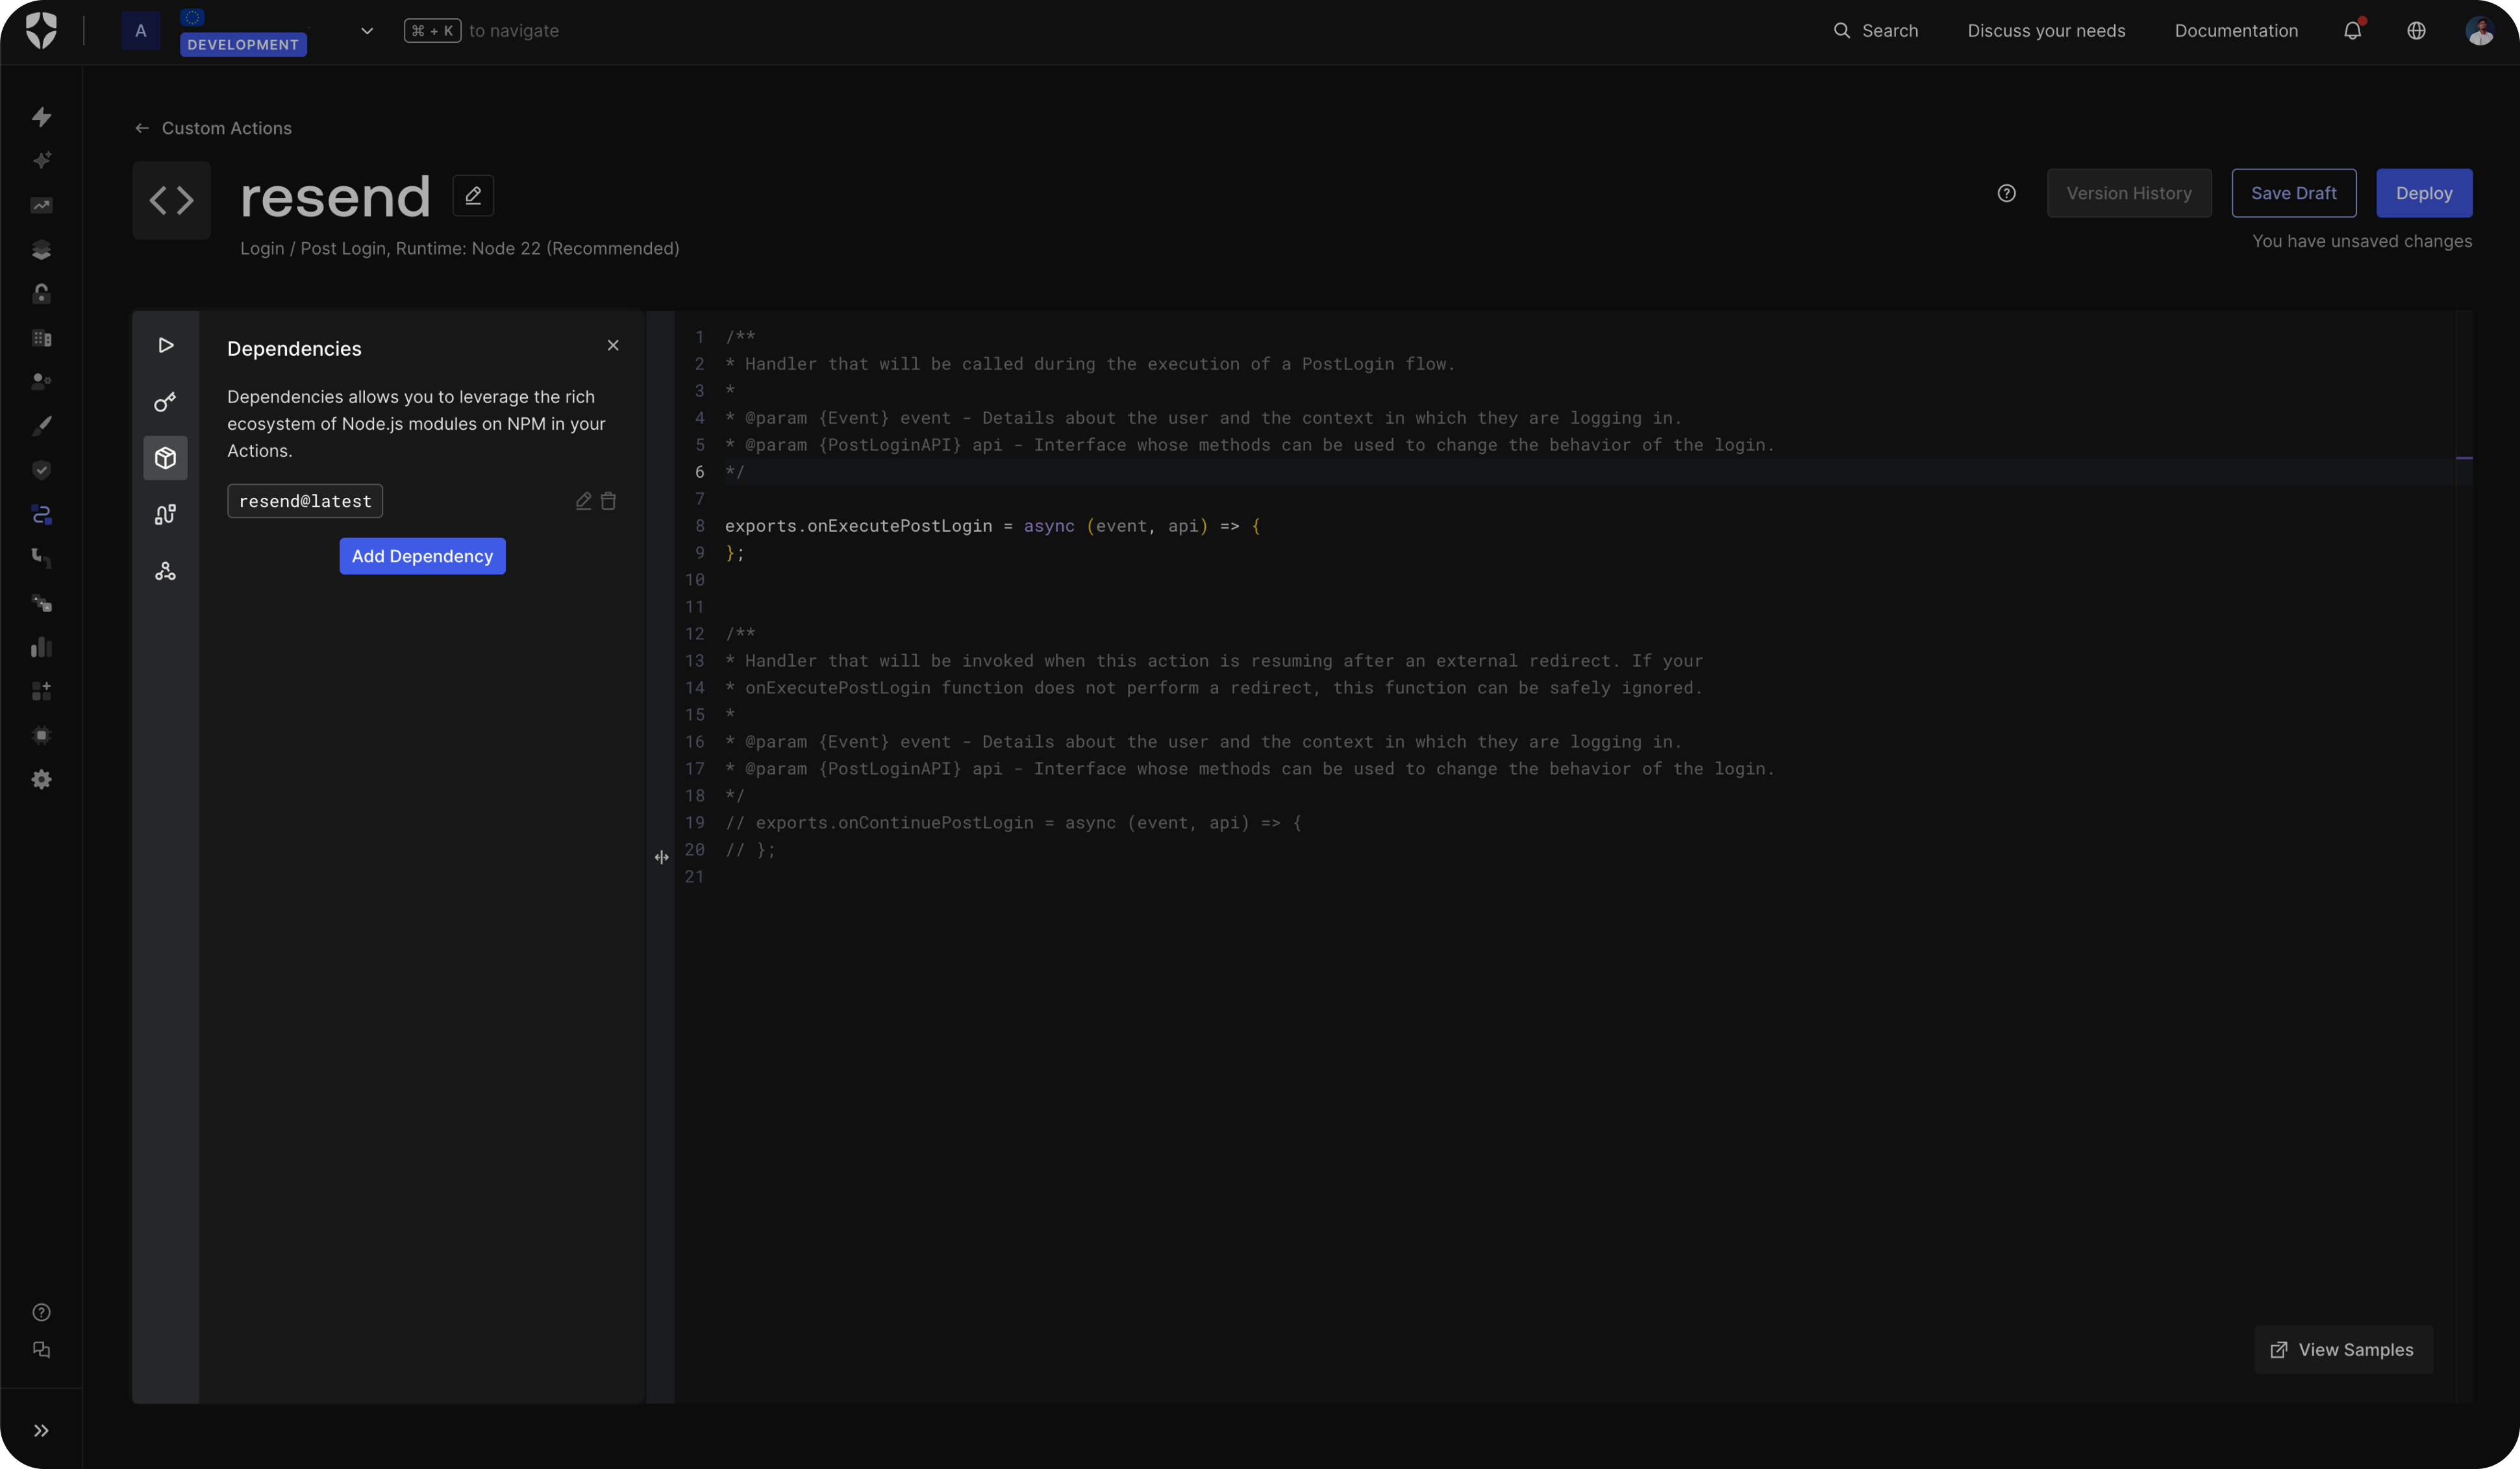Click the tenant avatar letter A
Screen dimensions: 2520x1469
(141, 31)
